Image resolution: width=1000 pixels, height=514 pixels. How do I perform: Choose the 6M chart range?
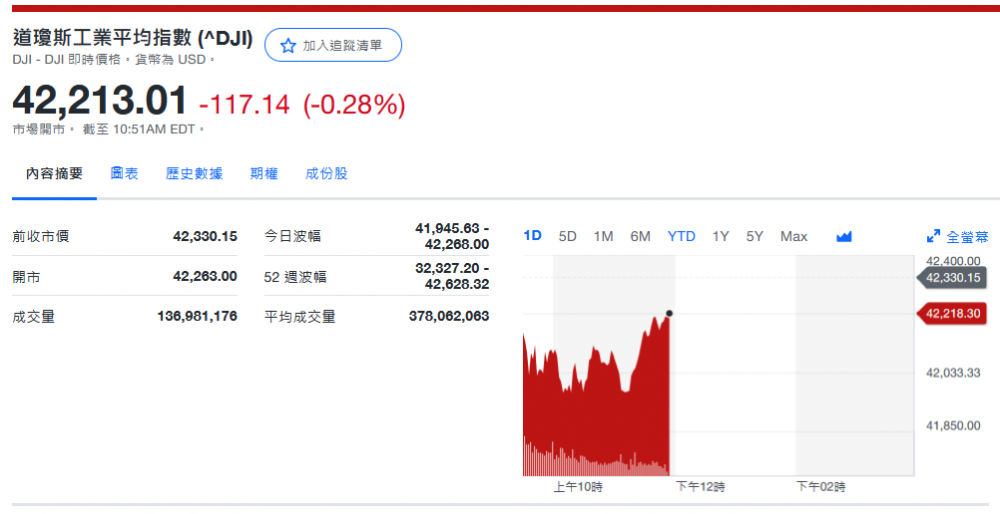(x=640, y=237)
